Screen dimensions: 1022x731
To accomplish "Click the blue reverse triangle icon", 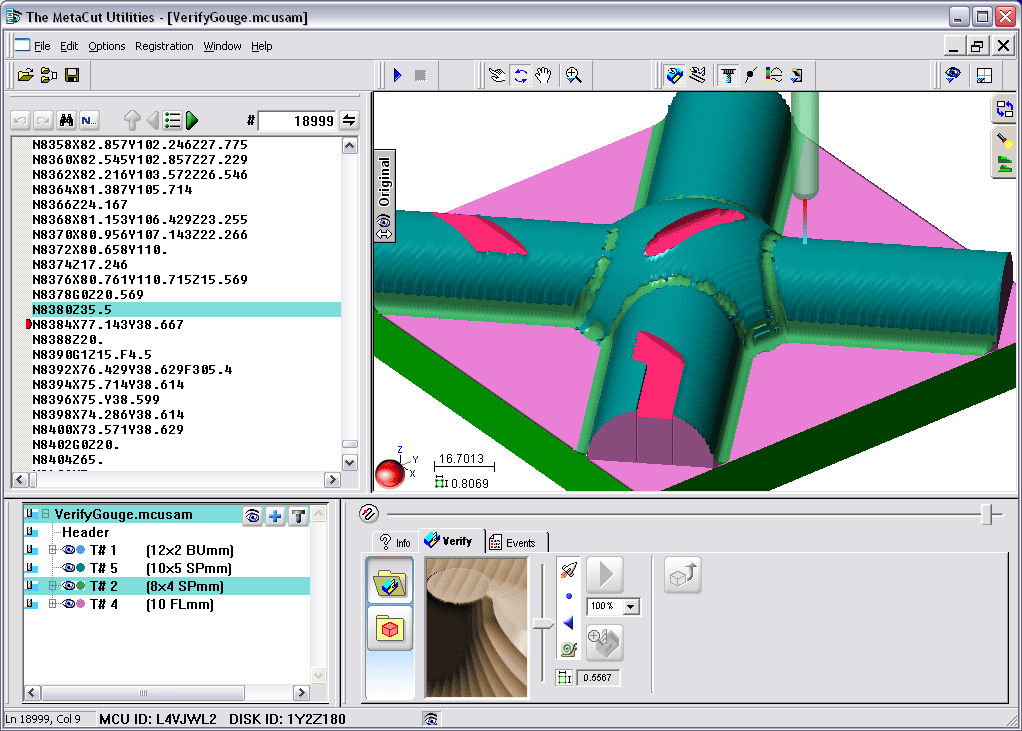I will point(568,623).
